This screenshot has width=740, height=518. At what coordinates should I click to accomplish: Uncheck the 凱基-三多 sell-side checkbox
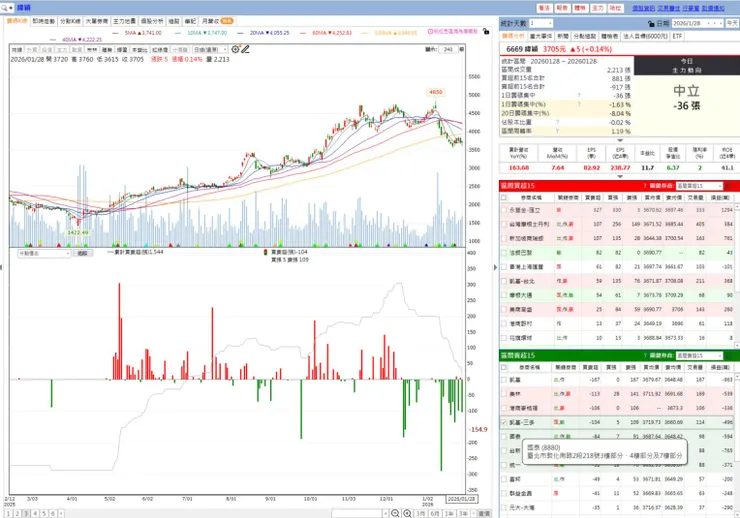tap(504, 422)
